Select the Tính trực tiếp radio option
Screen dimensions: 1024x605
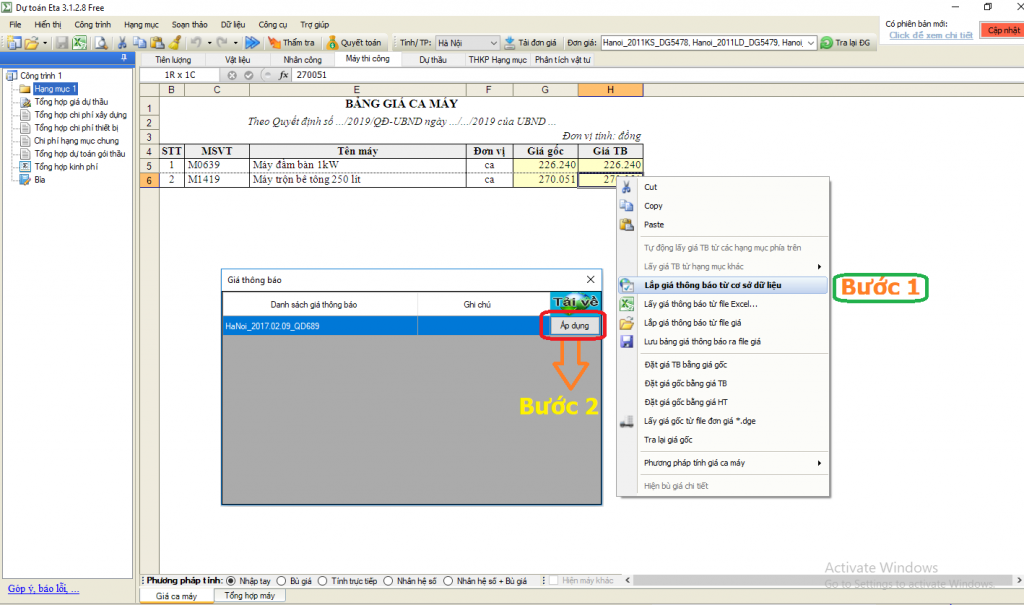click(x=324, y=580)
